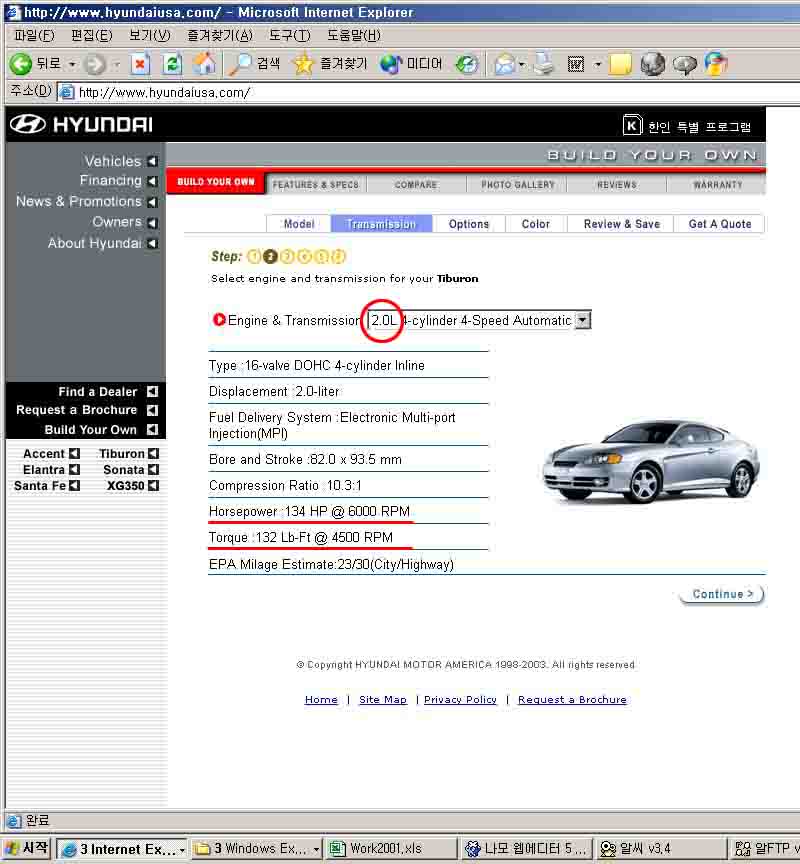Open the Back button history dropdown arrow
The width and height of the screenshot is (800, 864).
tap(72, 64)
